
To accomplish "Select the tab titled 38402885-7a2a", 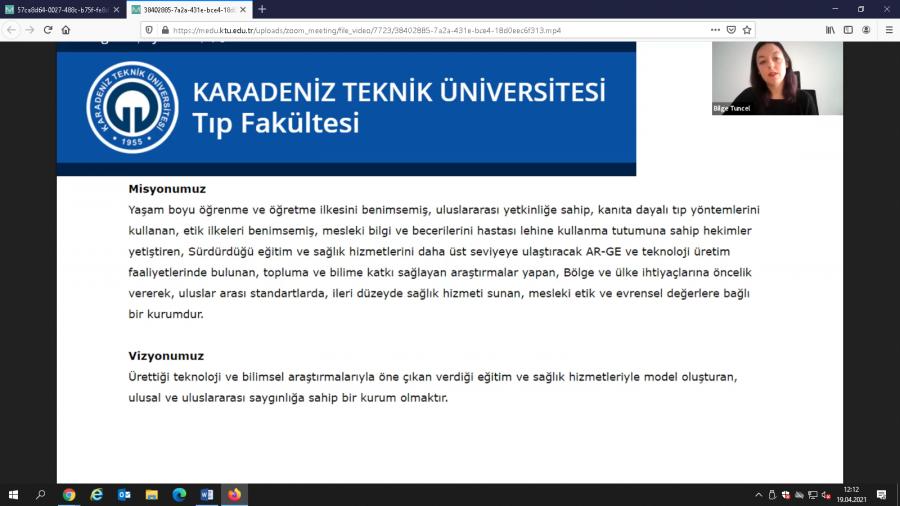I will coord(185,9).
